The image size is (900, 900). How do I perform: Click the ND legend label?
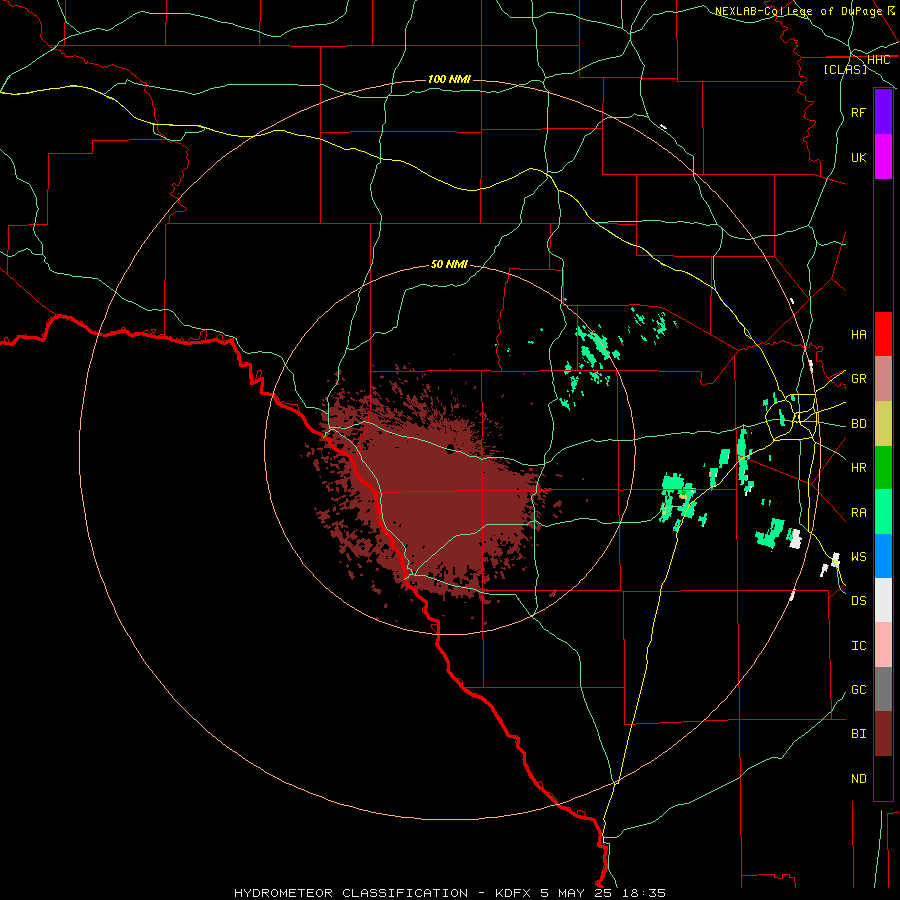858,778
